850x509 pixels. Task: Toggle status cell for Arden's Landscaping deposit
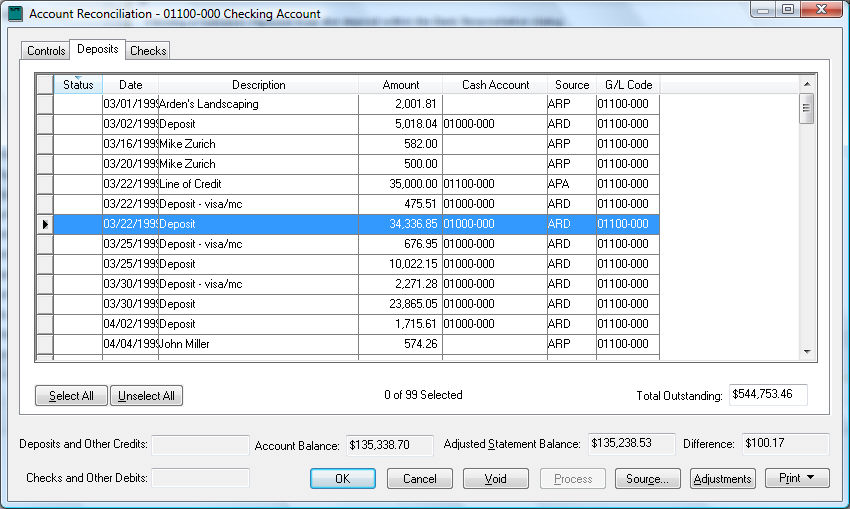[78, 104]
